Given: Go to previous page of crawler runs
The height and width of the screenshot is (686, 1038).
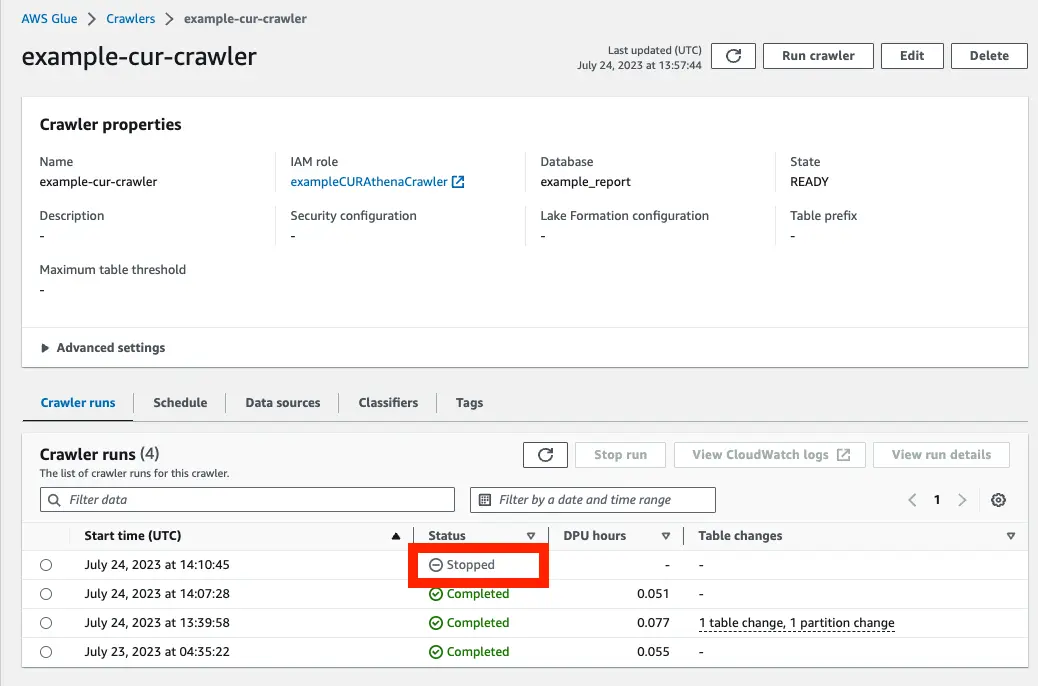Looking at the screenshot, I should click(912, 500).
